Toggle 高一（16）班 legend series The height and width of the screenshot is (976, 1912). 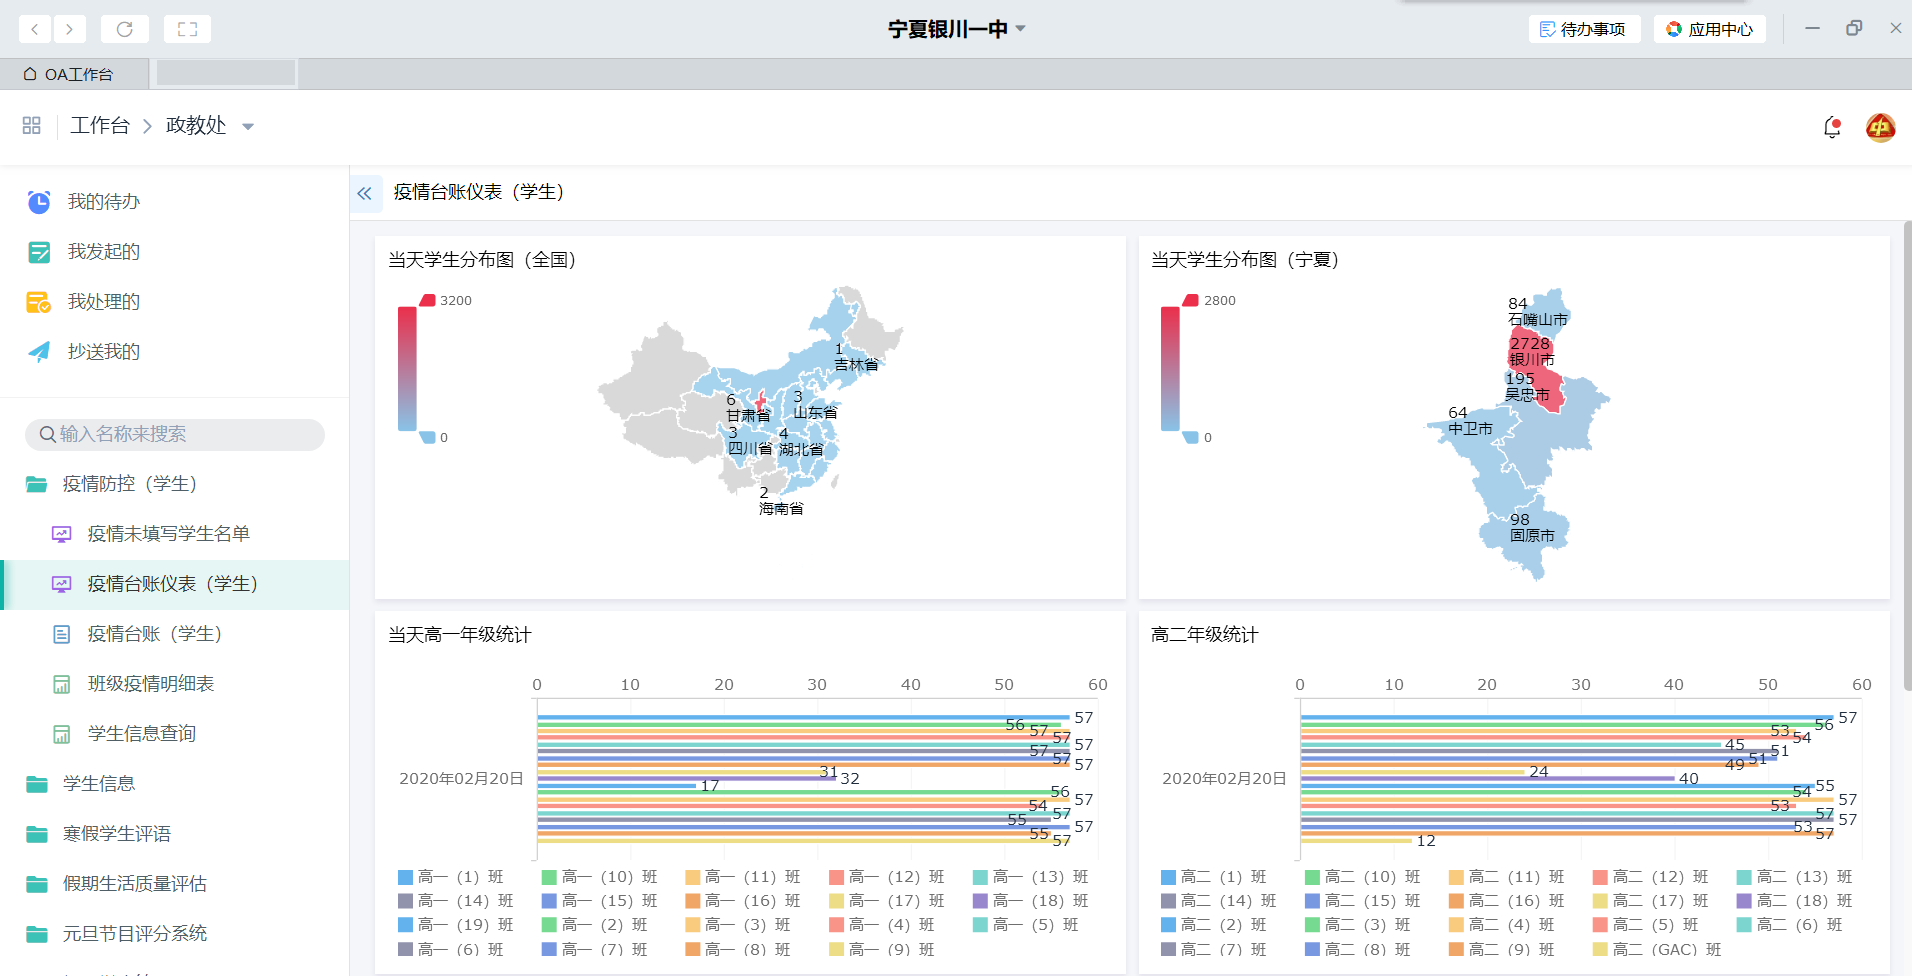tap(743, 901)
